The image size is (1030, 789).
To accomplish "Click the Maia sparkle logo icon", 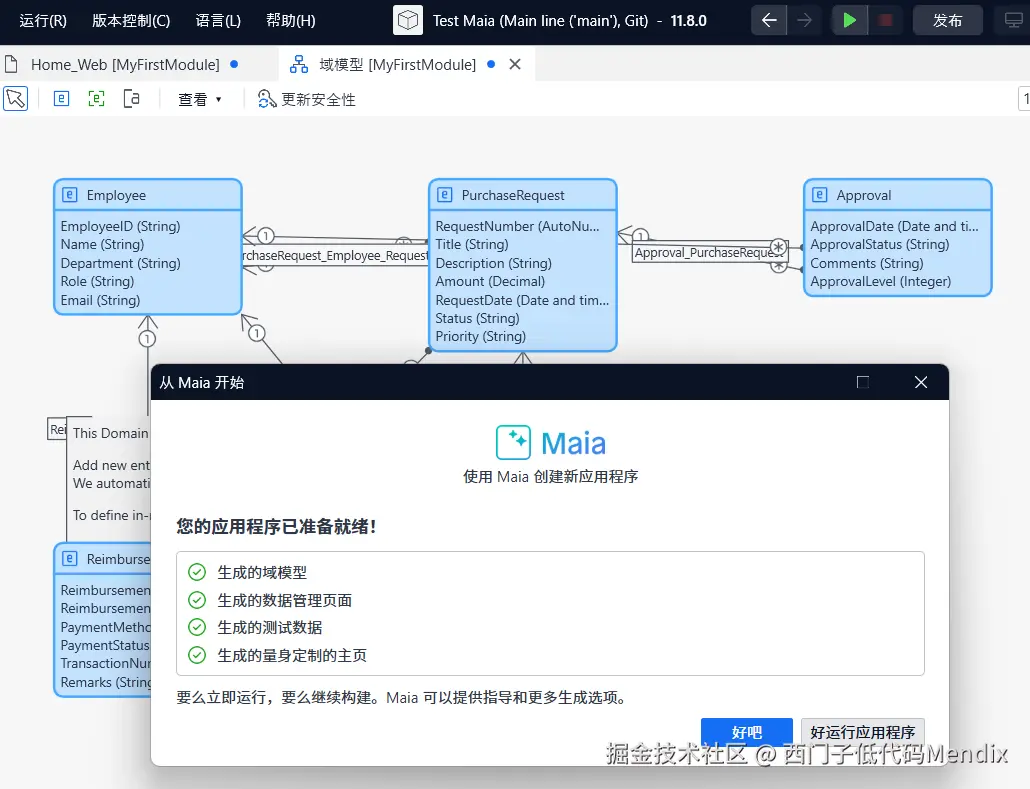I will point(513,442).
